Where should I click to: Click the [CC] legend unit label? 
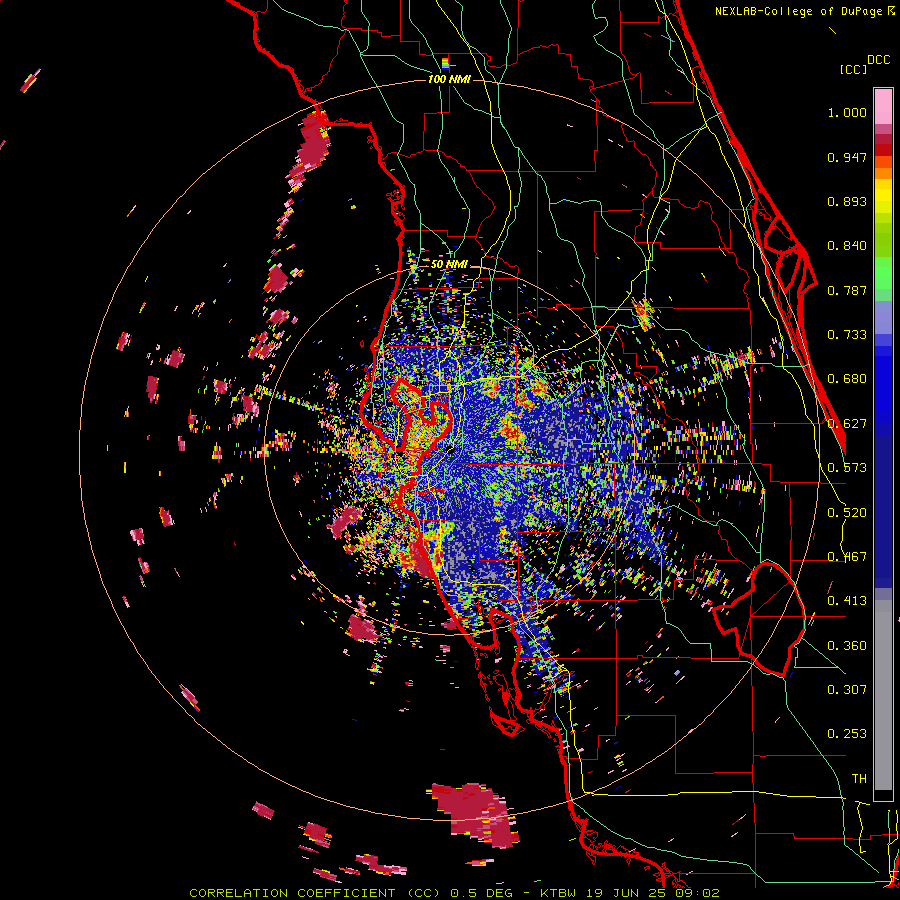pos(853,69)
